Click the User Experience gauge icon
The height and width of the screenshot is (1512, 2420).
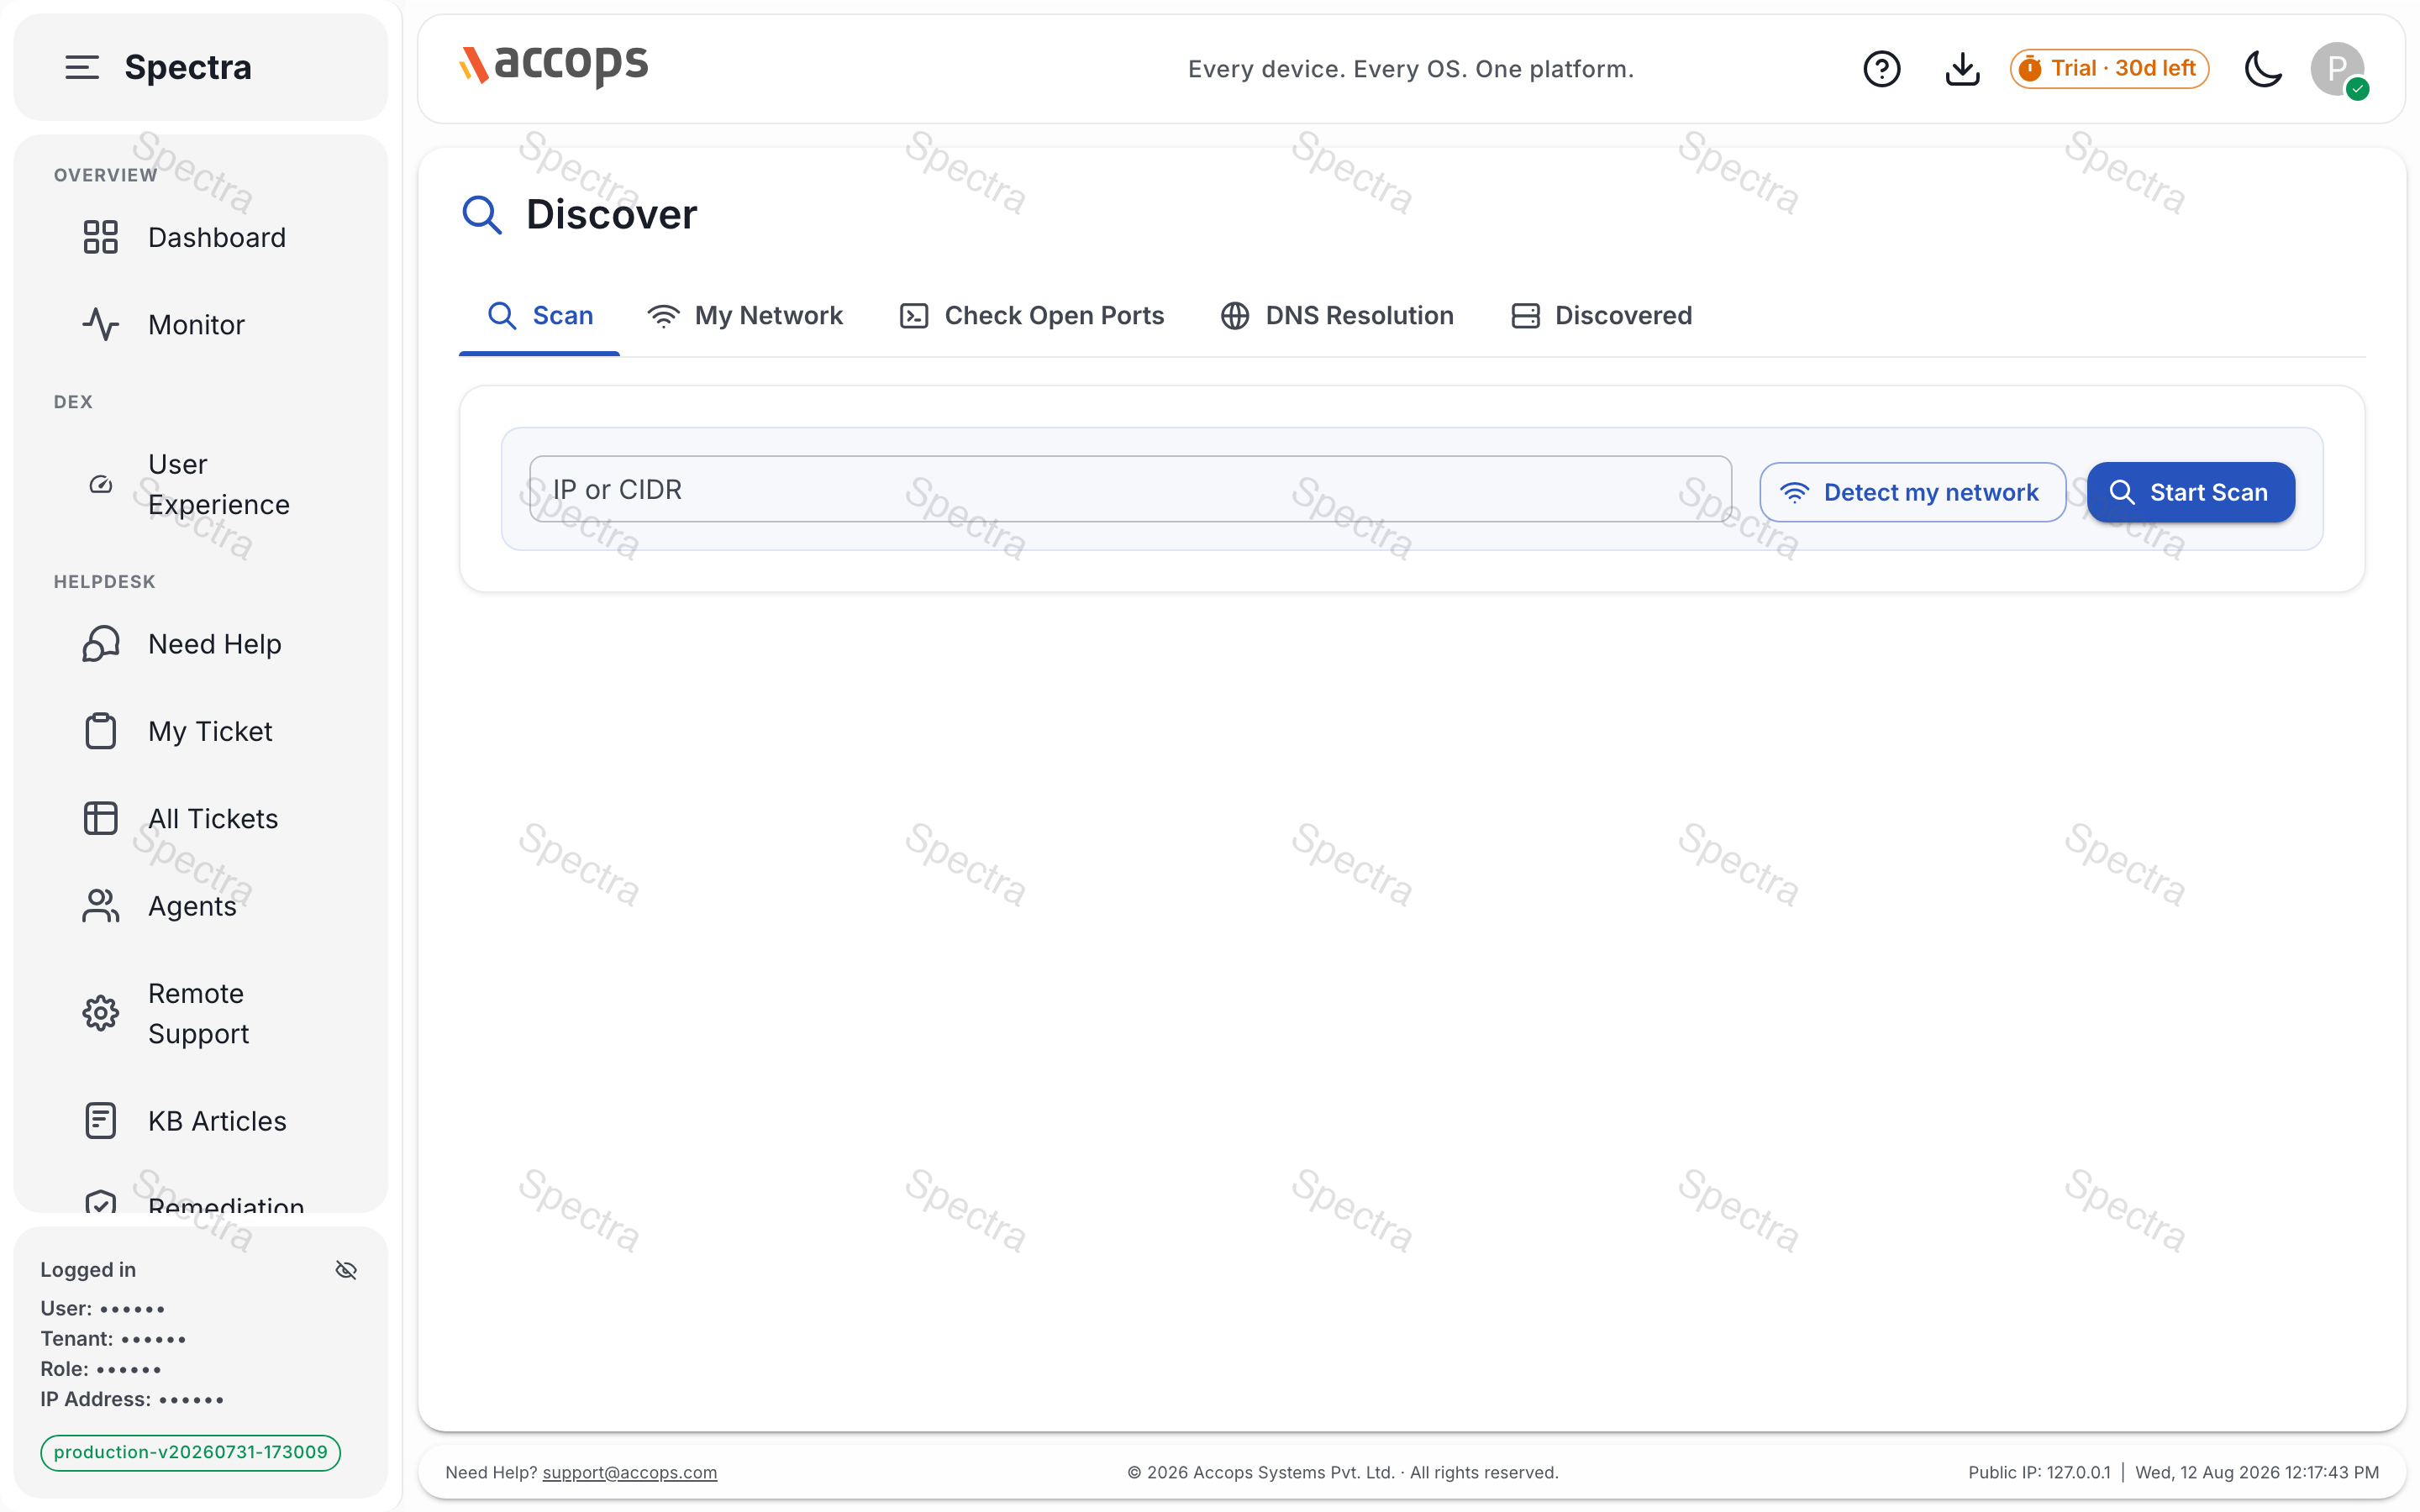pyautogui.click(x=100, y=485)
